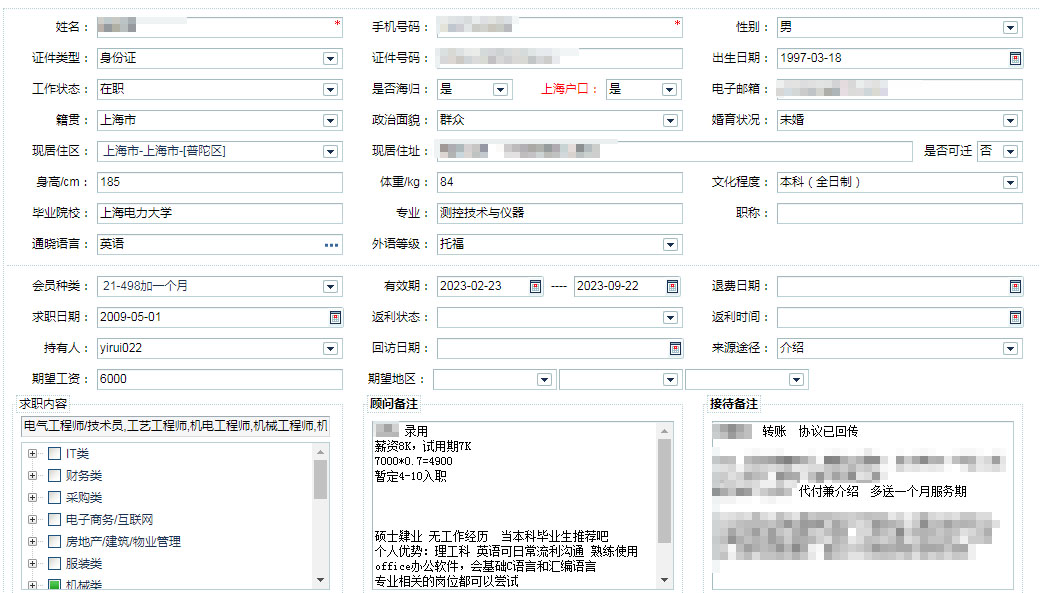Open the 证件类型 dropdown showing 身份证
This screenshot has height=593, width=1040.
pos(330,58)
